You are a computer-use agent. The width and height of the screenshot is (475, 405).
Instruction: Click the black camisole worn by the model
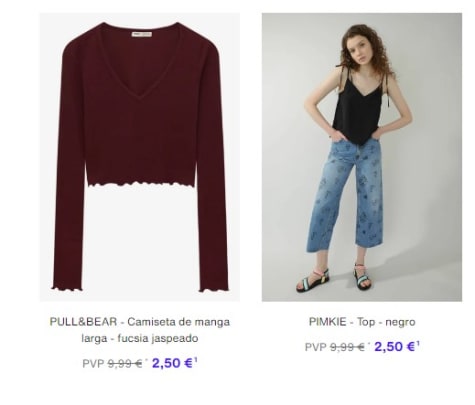[357, 108]
